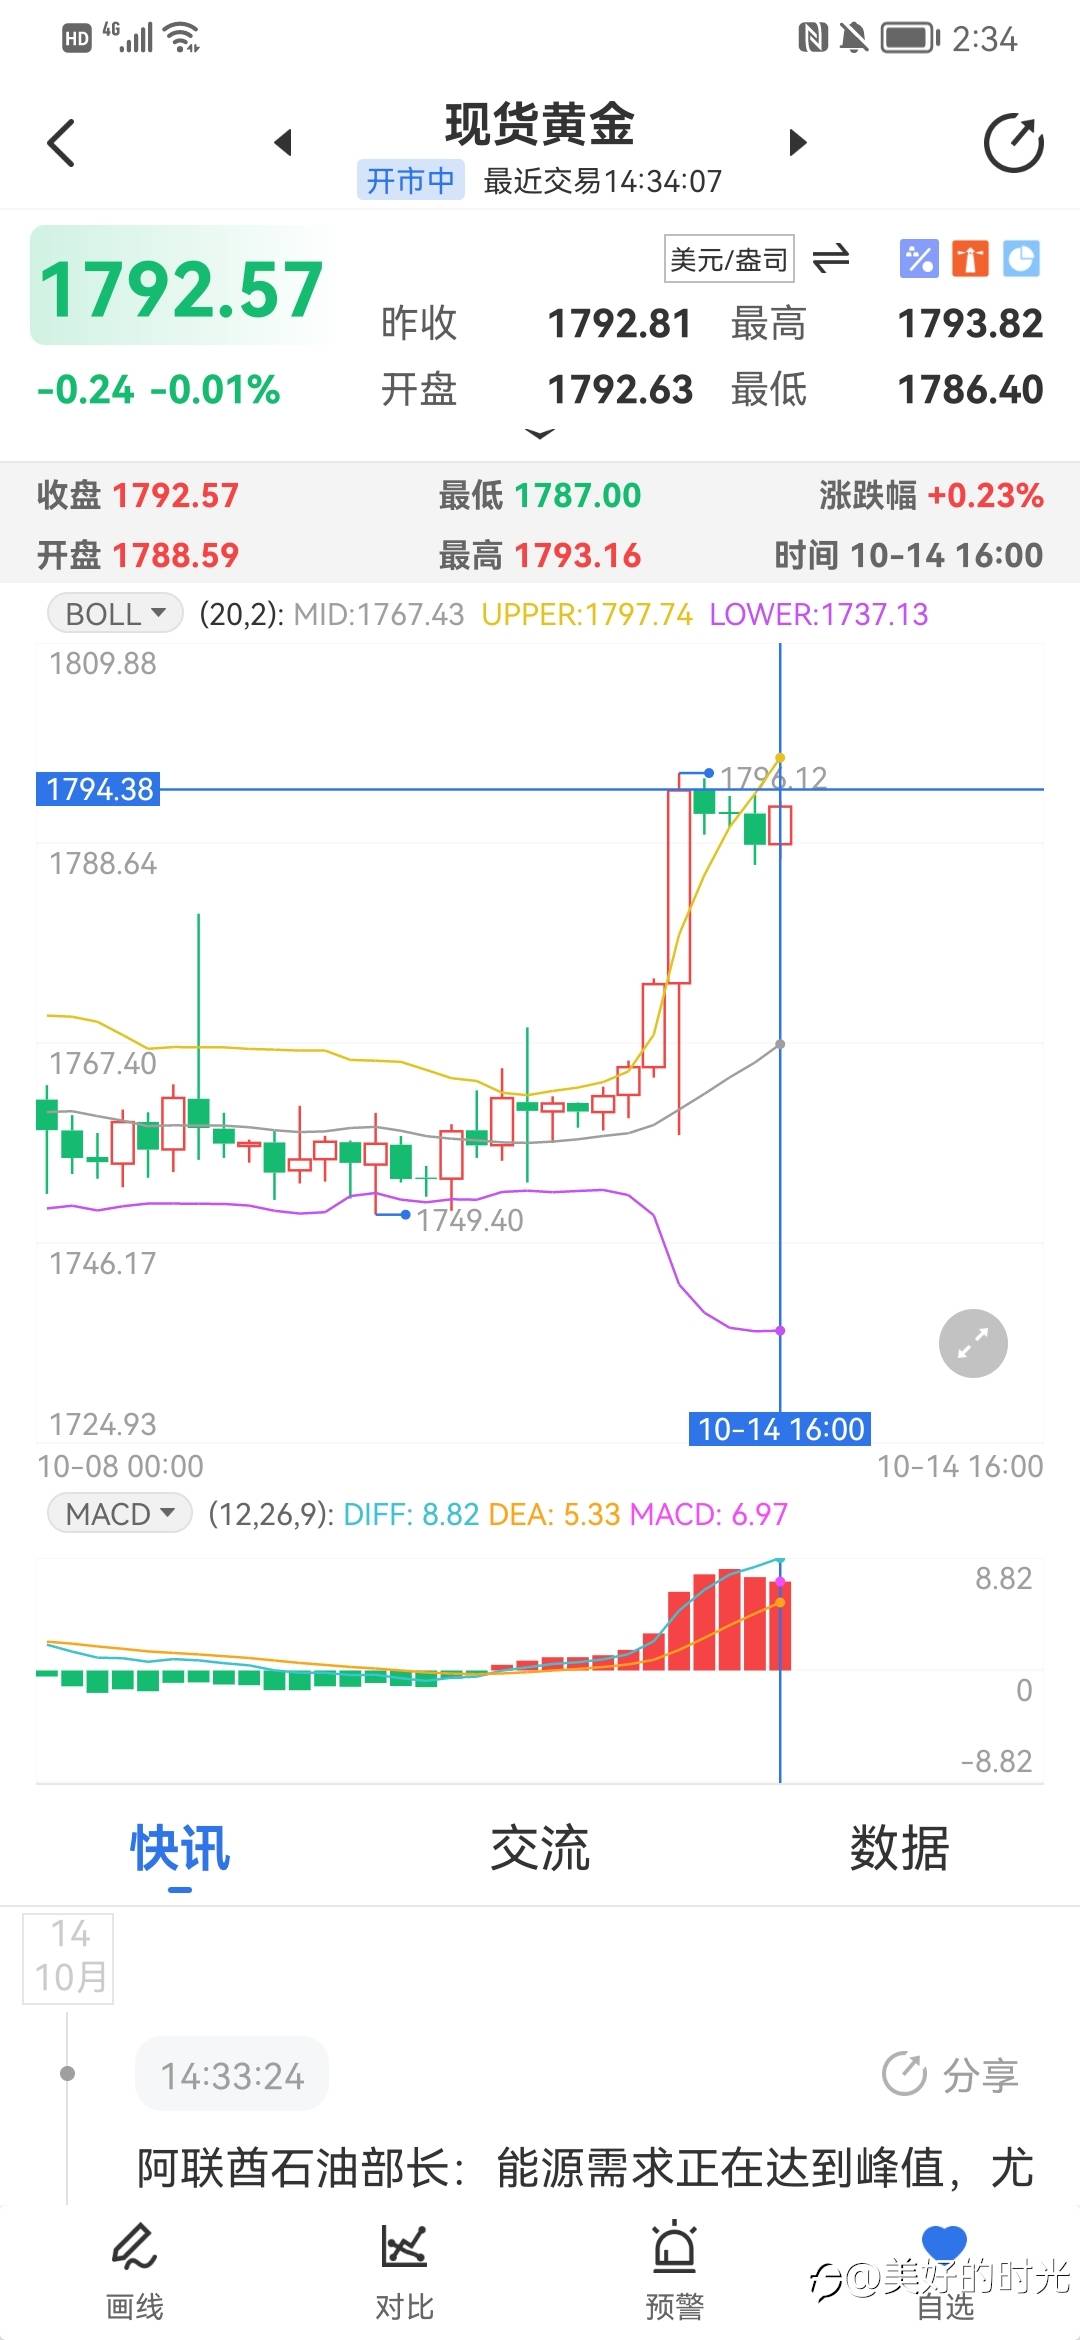Tap the 开盘 1792.63 value
Viewport: 1080px width, 2340px height.
620,389
